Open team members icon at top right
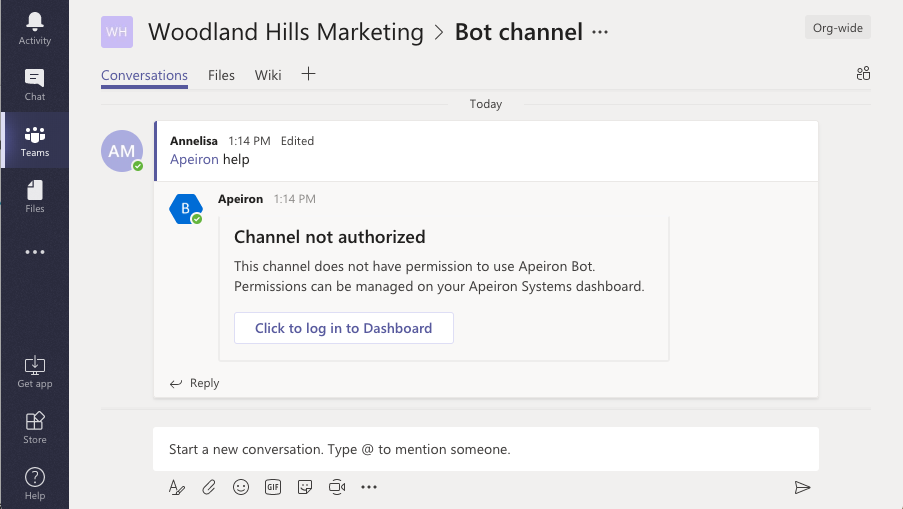The image size is (903, 509). click(863, 74)
